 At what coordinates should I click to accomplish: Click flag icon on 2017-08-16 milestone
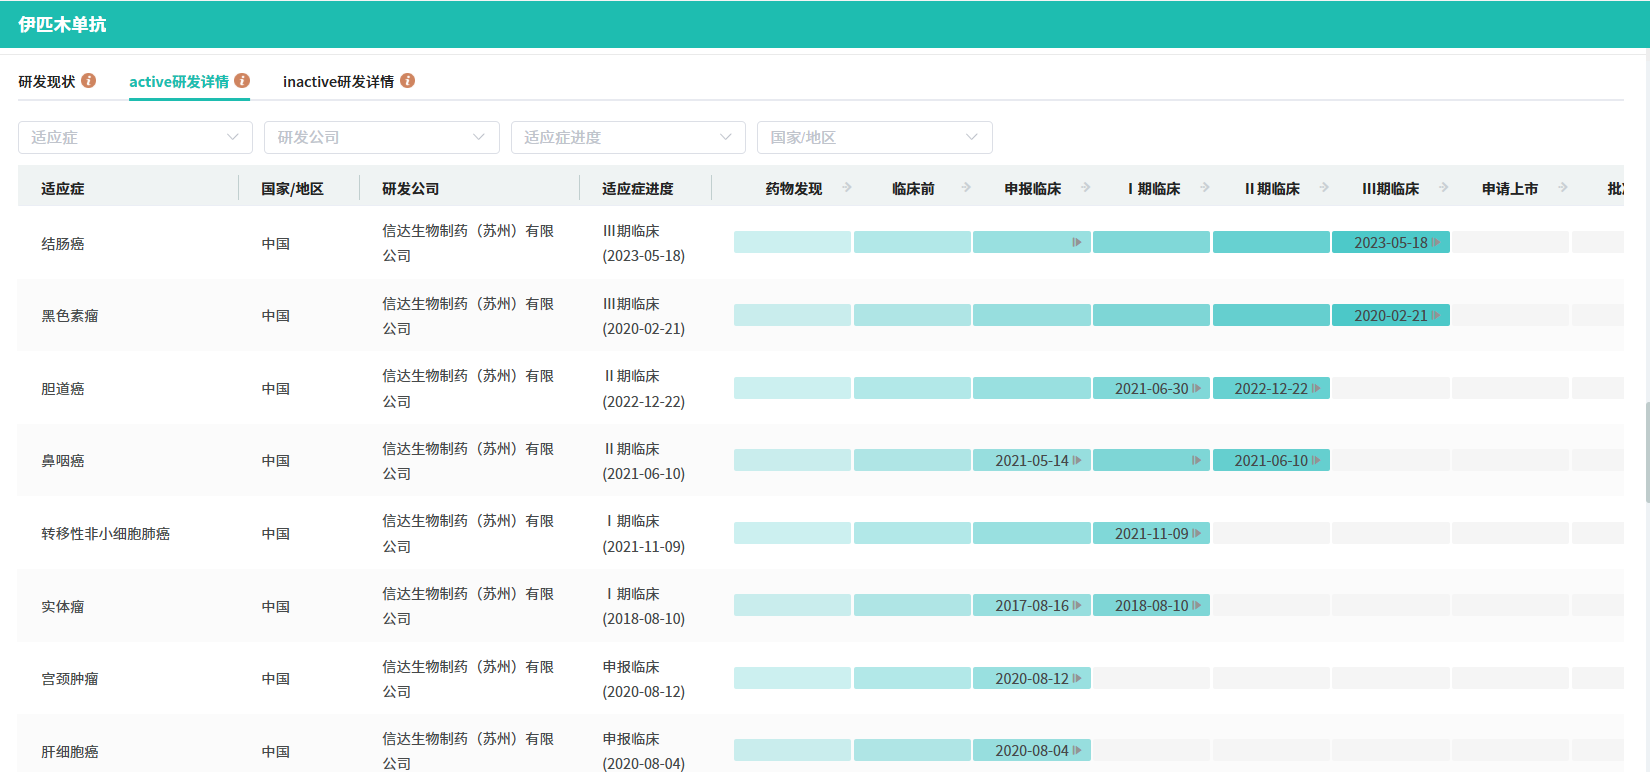tap(1077, 606)
